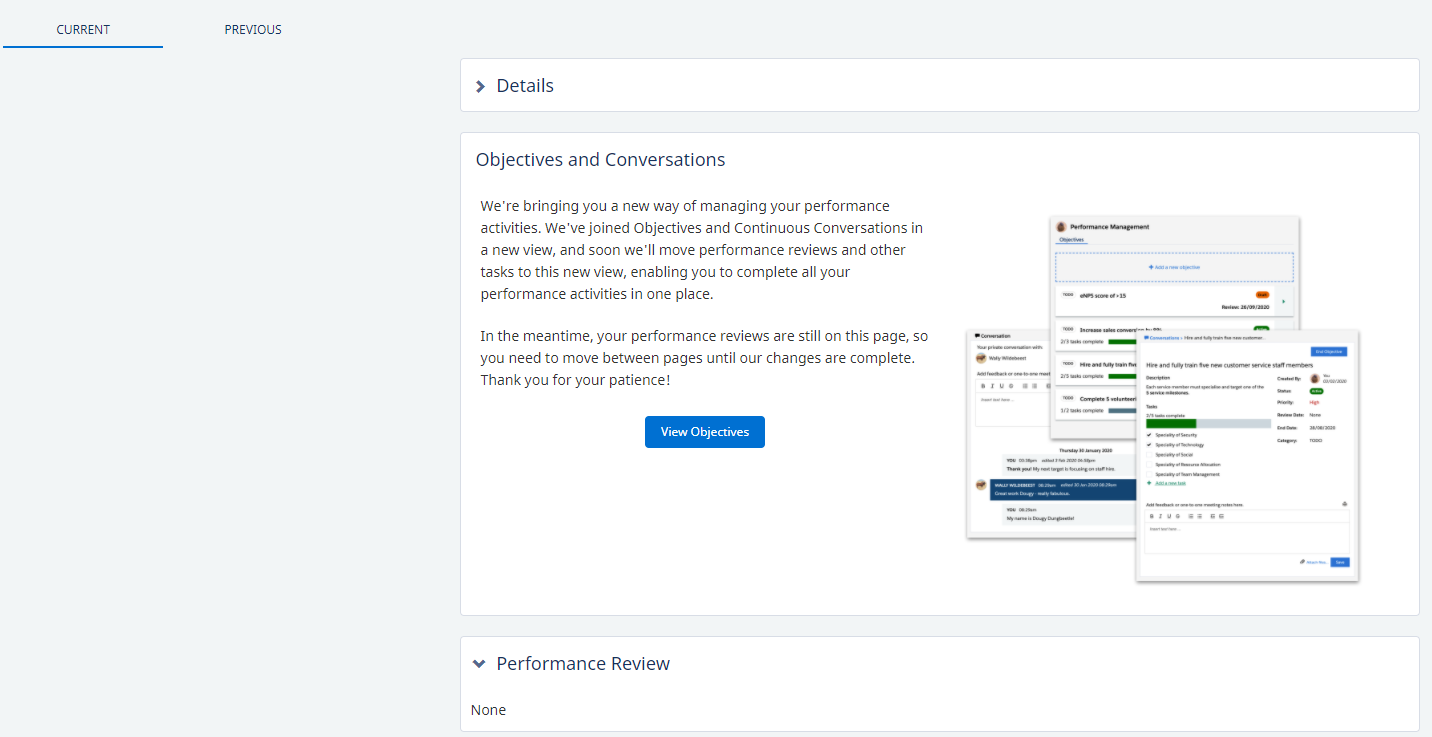Click the Add a new objective box
This screenshot has height=737, width=1432.
[1174, 267]
